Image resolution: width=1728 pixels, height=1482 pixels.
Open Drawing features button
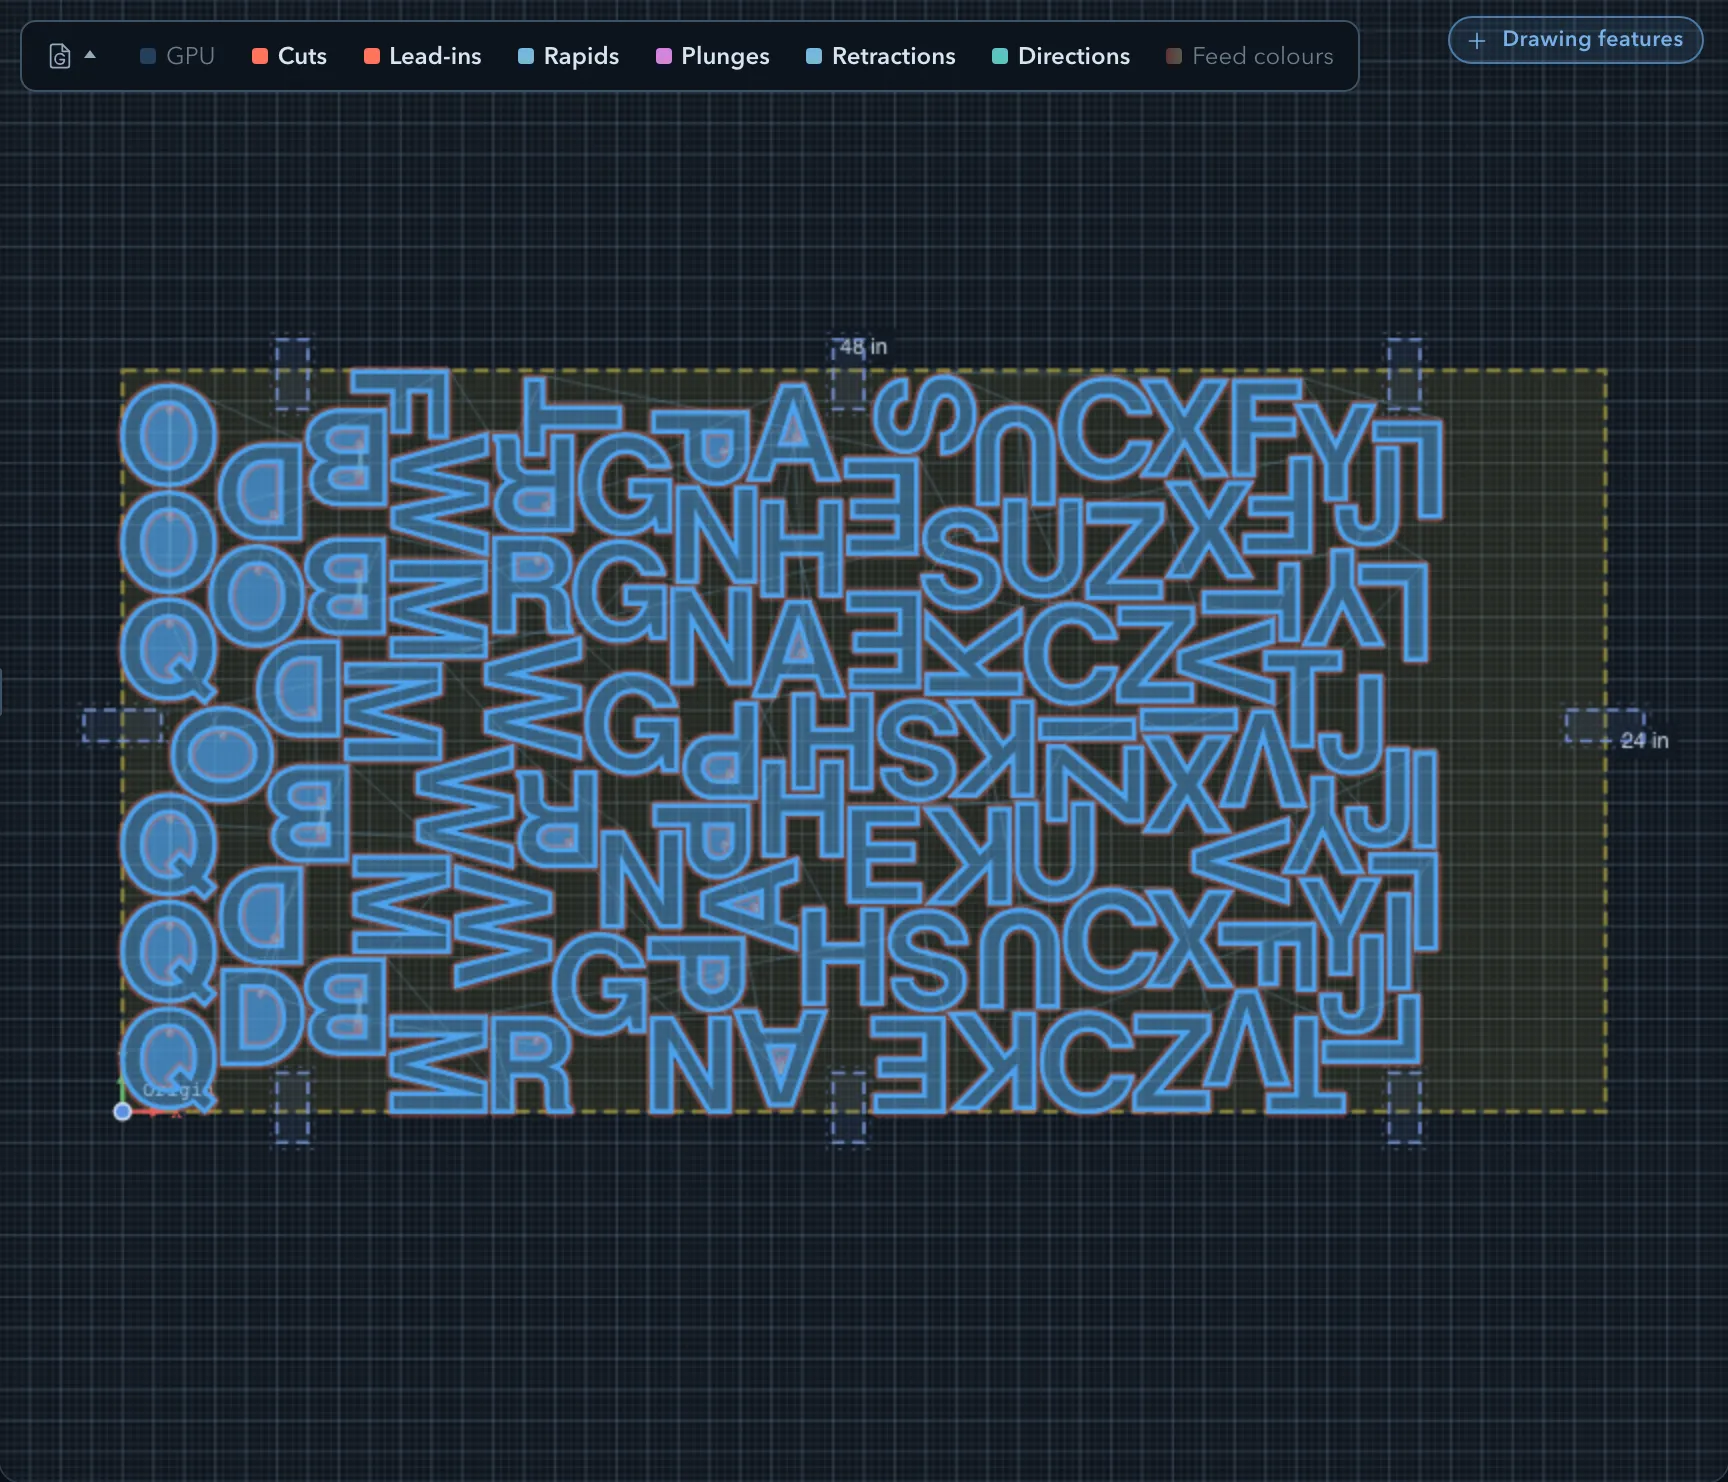(x=1575, y=40)
